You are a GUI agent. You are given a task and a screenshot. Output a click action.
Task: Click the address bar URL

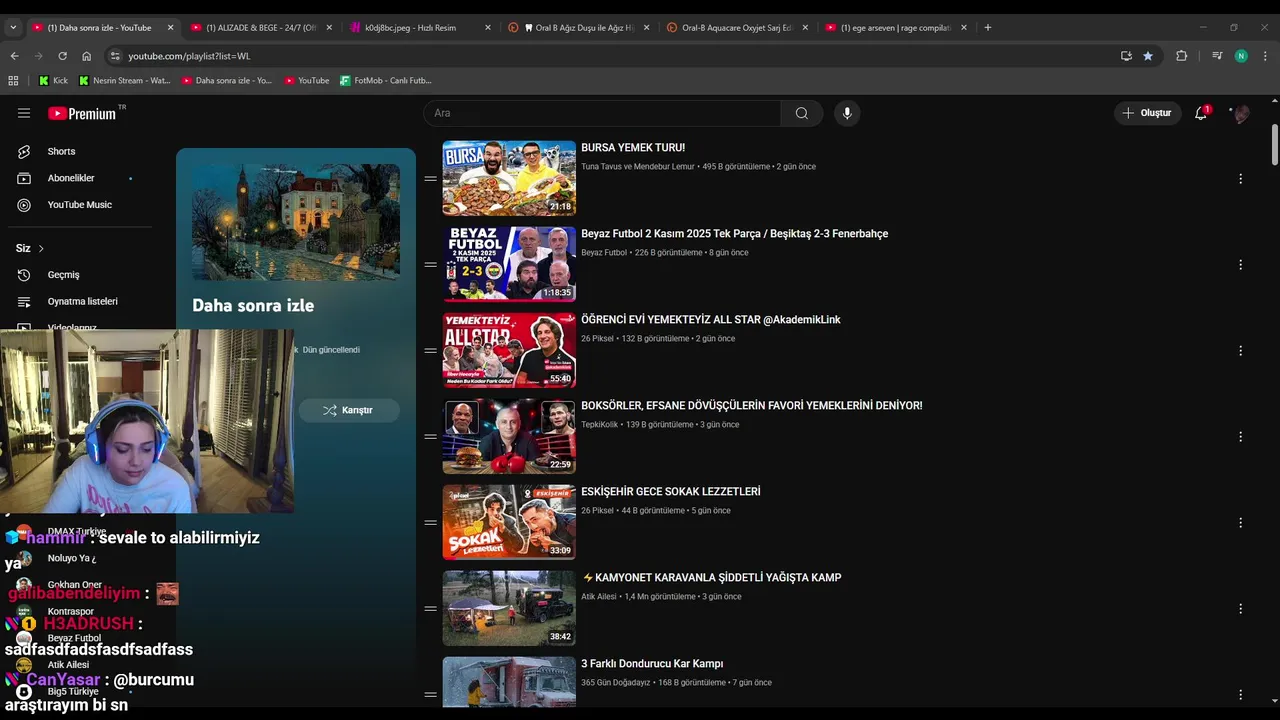click(x=189, y=56)
